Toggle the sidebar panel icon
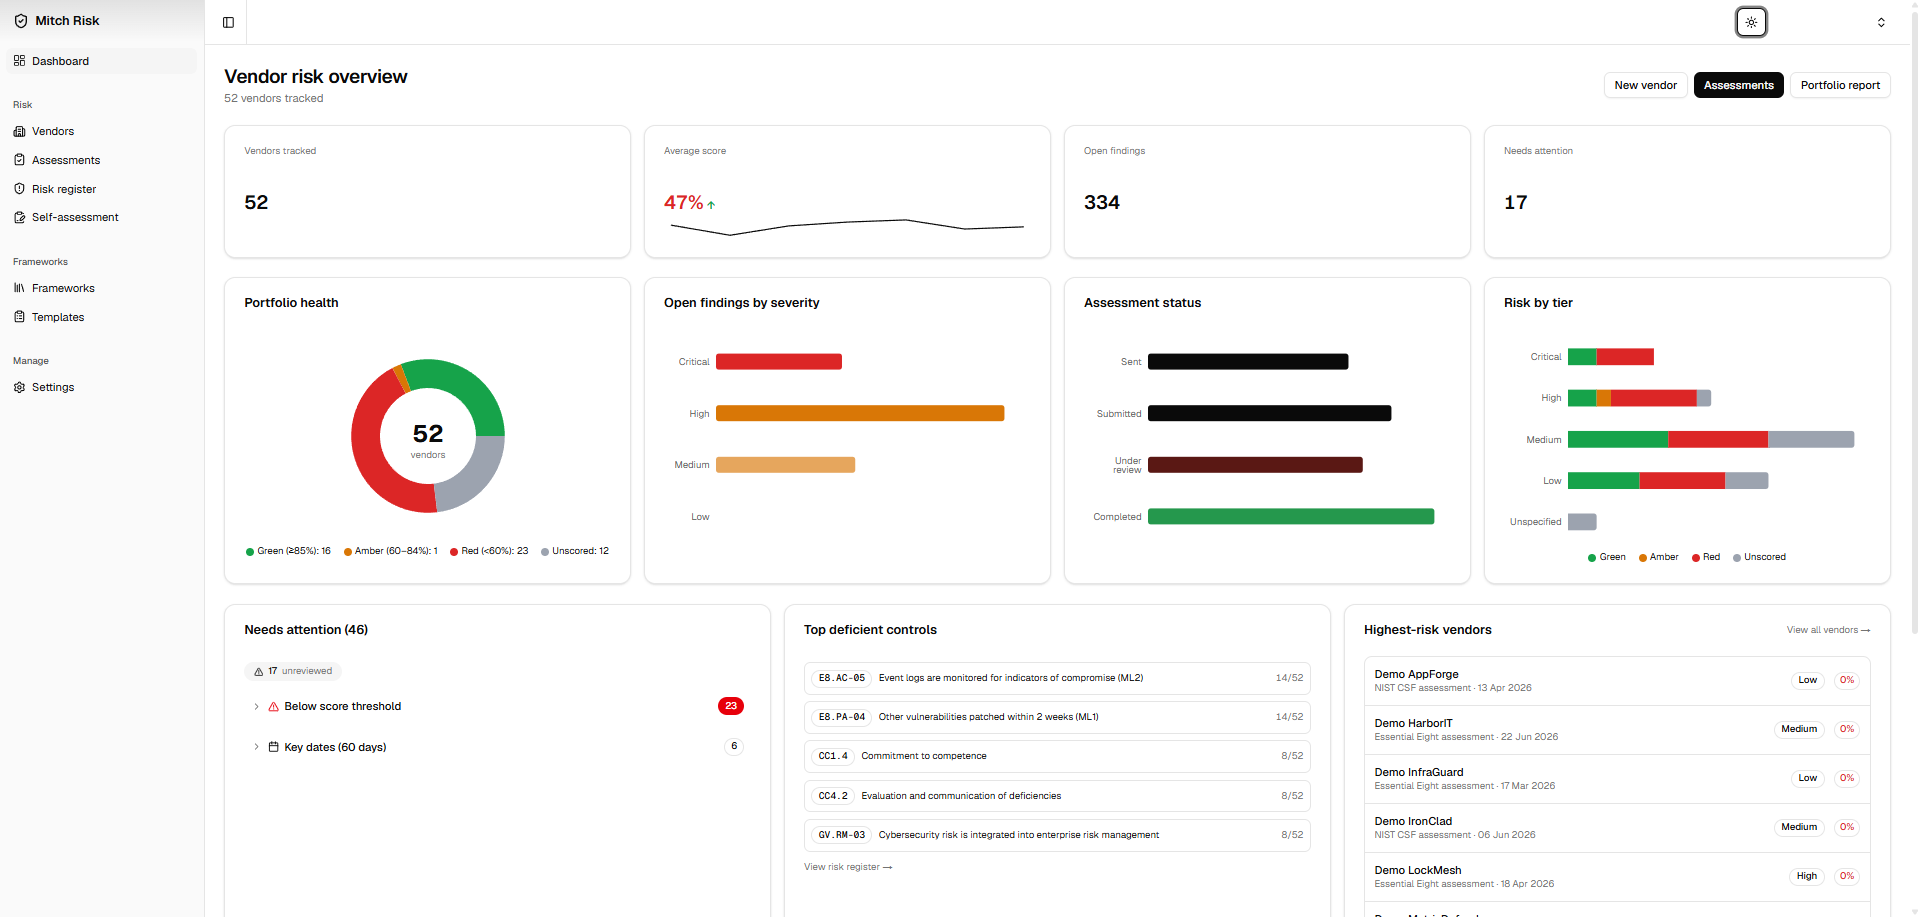The height and width of the screenshot is (917, 1920). 228,22
